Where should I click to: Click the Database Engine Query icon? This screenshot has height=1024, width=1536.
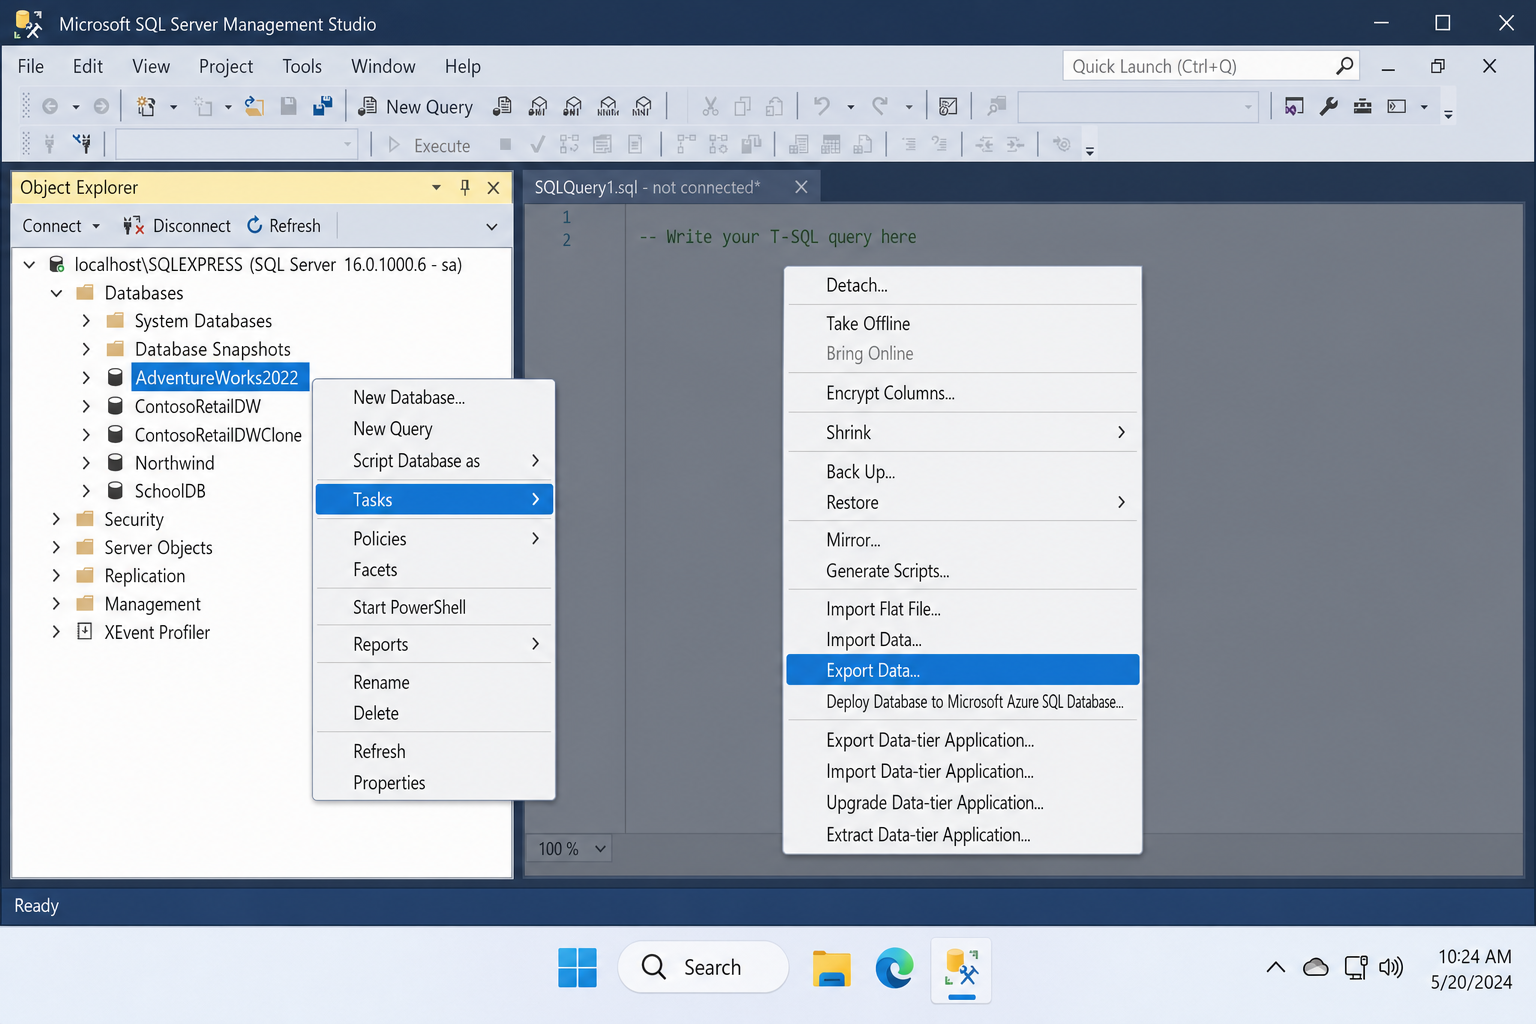503,106
